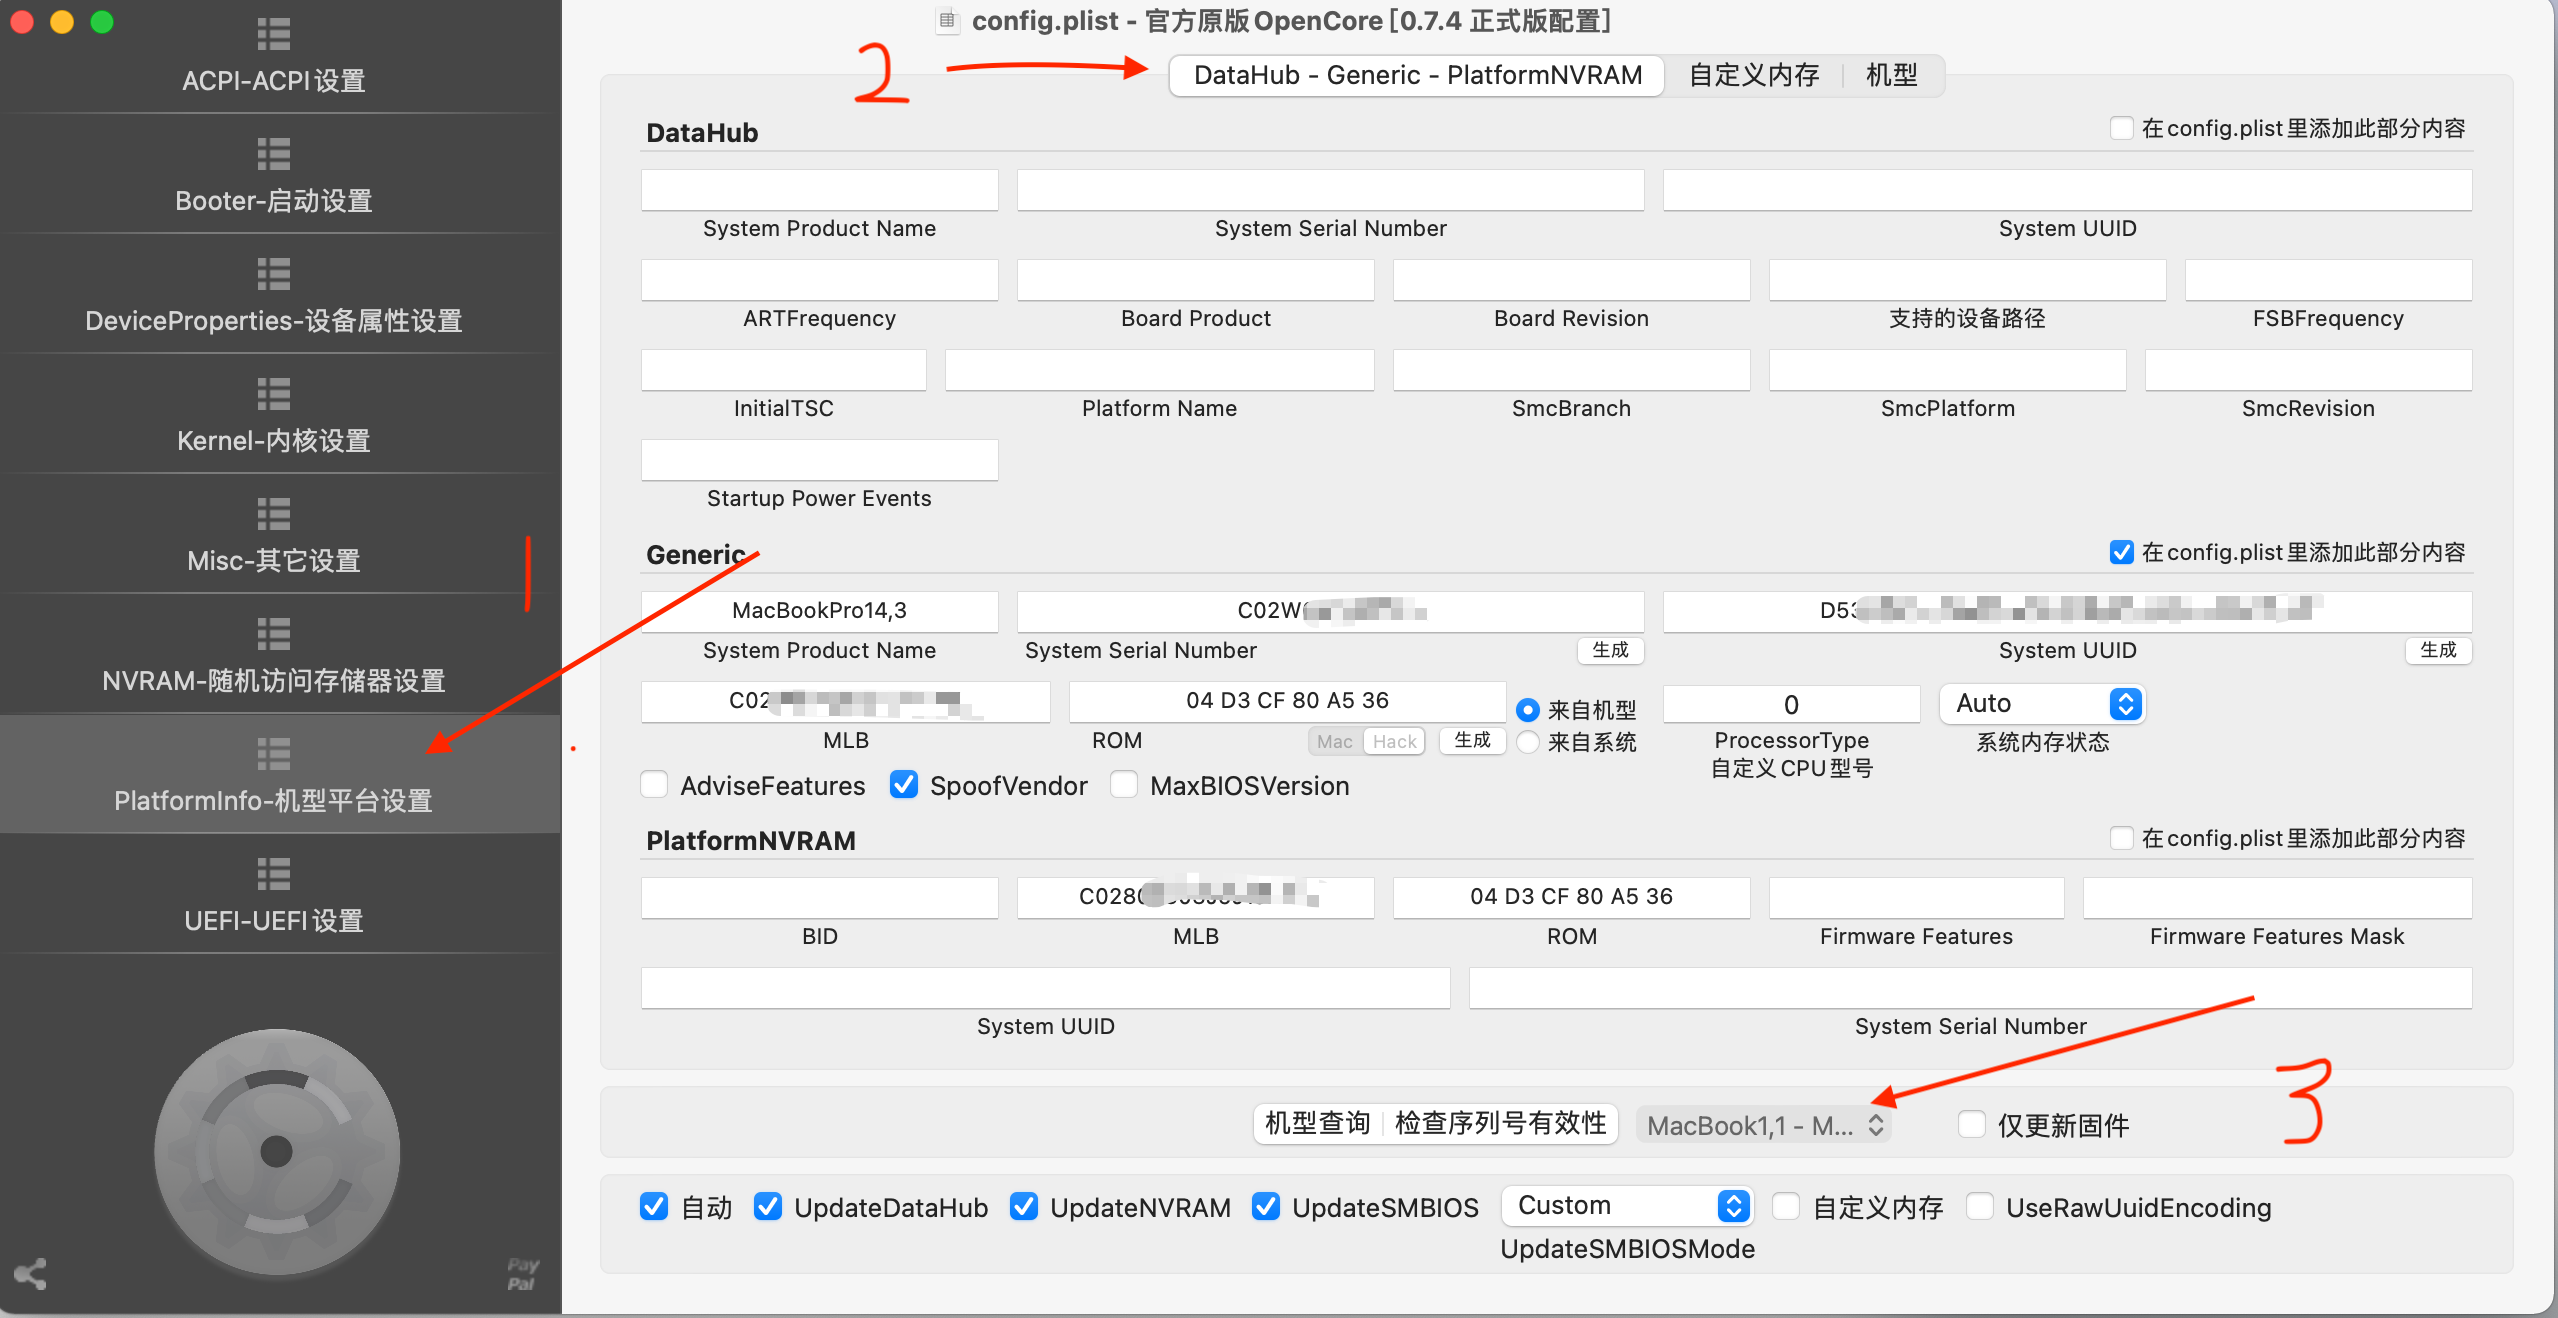Select the 来自机型 radio button

point(1528,710)
